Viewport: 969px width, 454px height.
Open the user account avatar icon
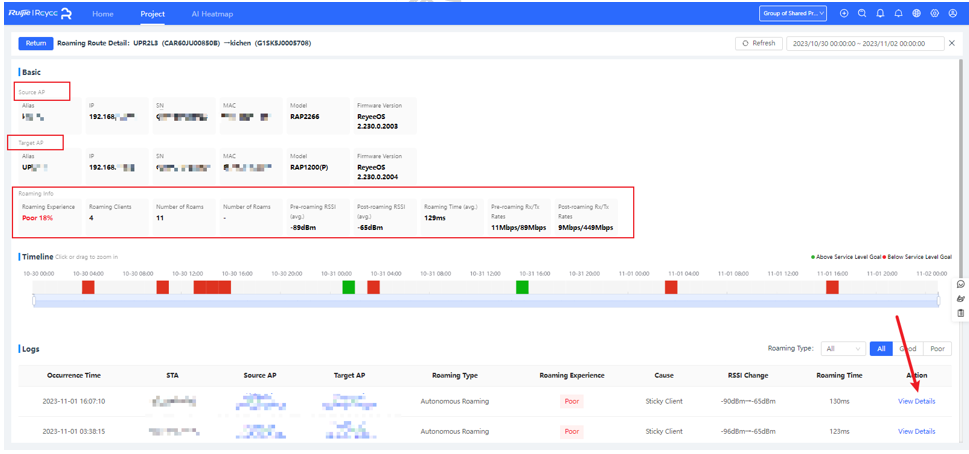(952, 14)
